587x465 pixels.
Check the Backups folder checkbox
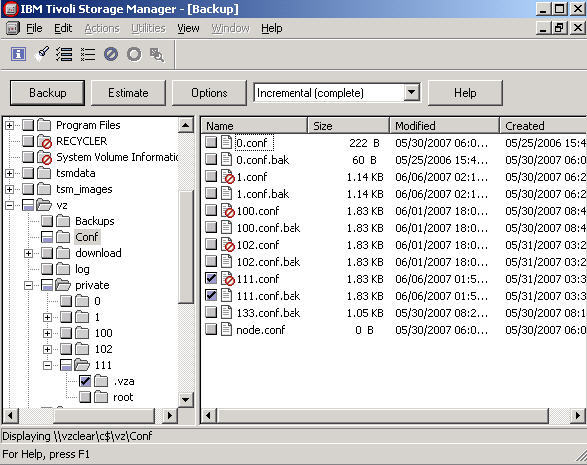47,221
